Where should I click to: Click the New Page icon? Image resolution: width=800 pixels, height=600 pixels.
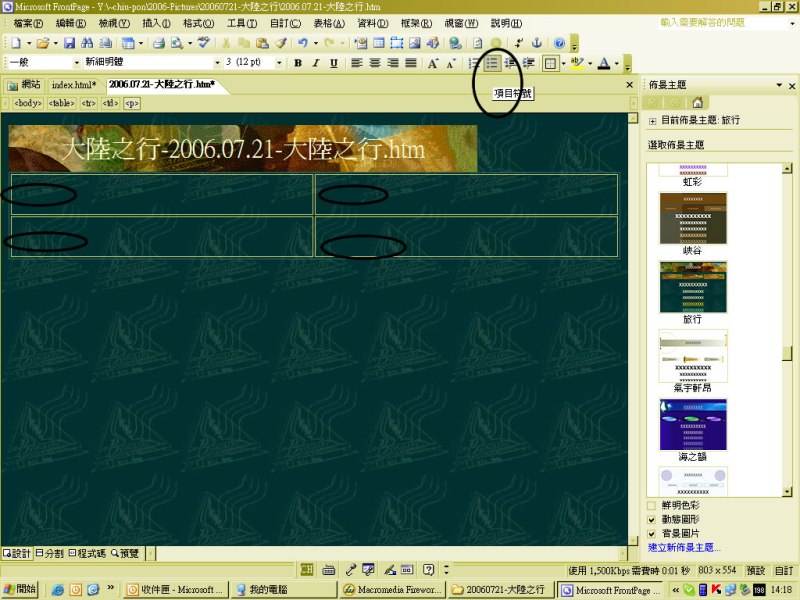click(16, 43)
